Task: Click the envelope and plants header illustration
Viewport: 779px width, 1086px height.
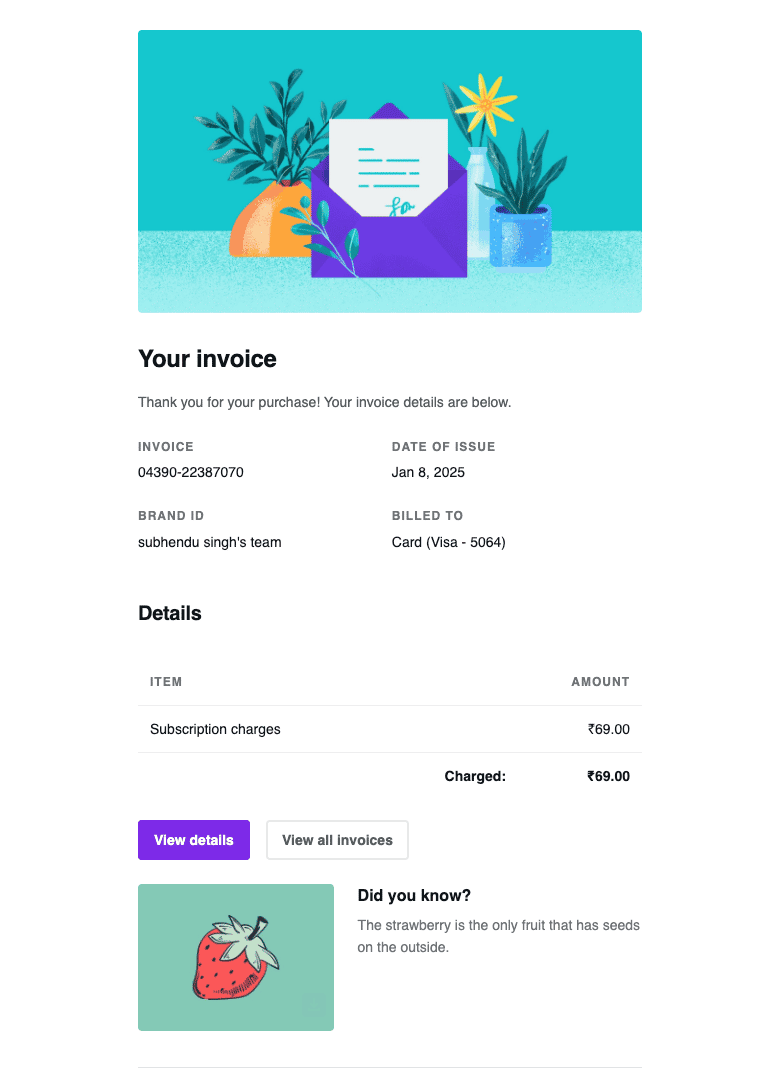Action: (390, 170)
